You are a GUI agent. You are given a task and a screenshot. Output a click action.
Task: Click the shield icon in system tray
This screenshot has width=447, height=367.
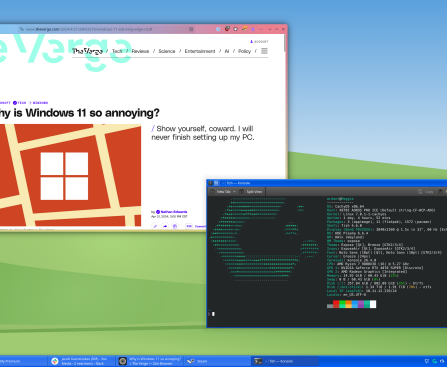click(426, 361)
